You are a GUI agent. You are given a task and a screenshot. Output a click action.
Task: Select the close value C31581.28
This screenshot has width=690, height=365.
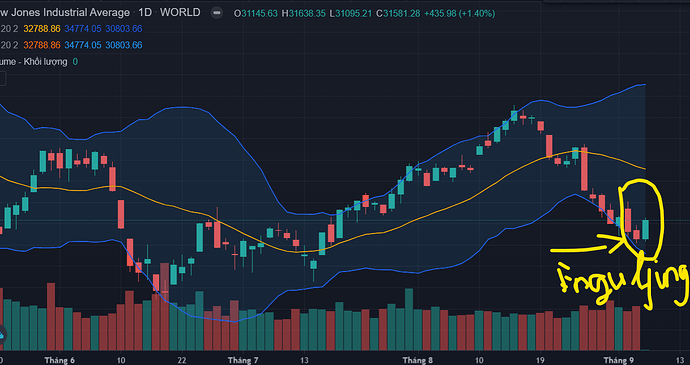click(x=398, y=14)
